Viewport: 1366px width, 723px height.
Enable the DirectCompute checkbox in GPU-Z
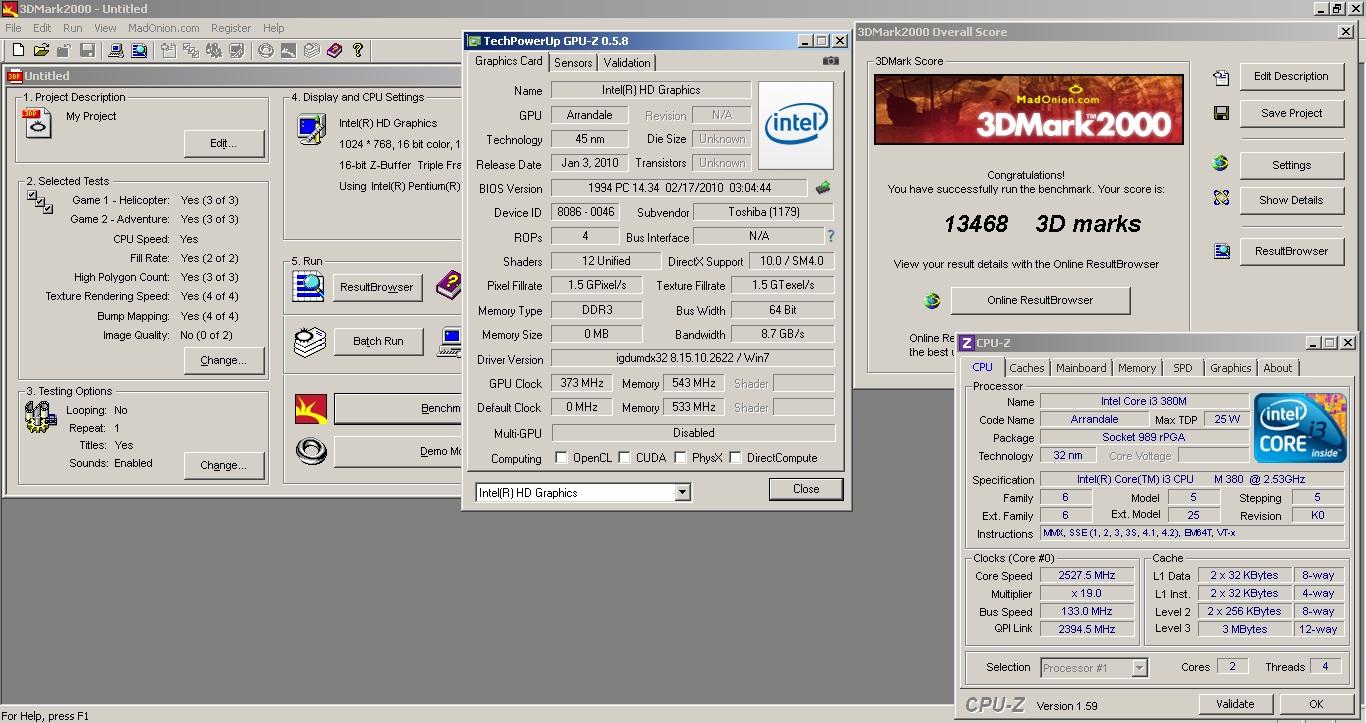pos(736,458)
